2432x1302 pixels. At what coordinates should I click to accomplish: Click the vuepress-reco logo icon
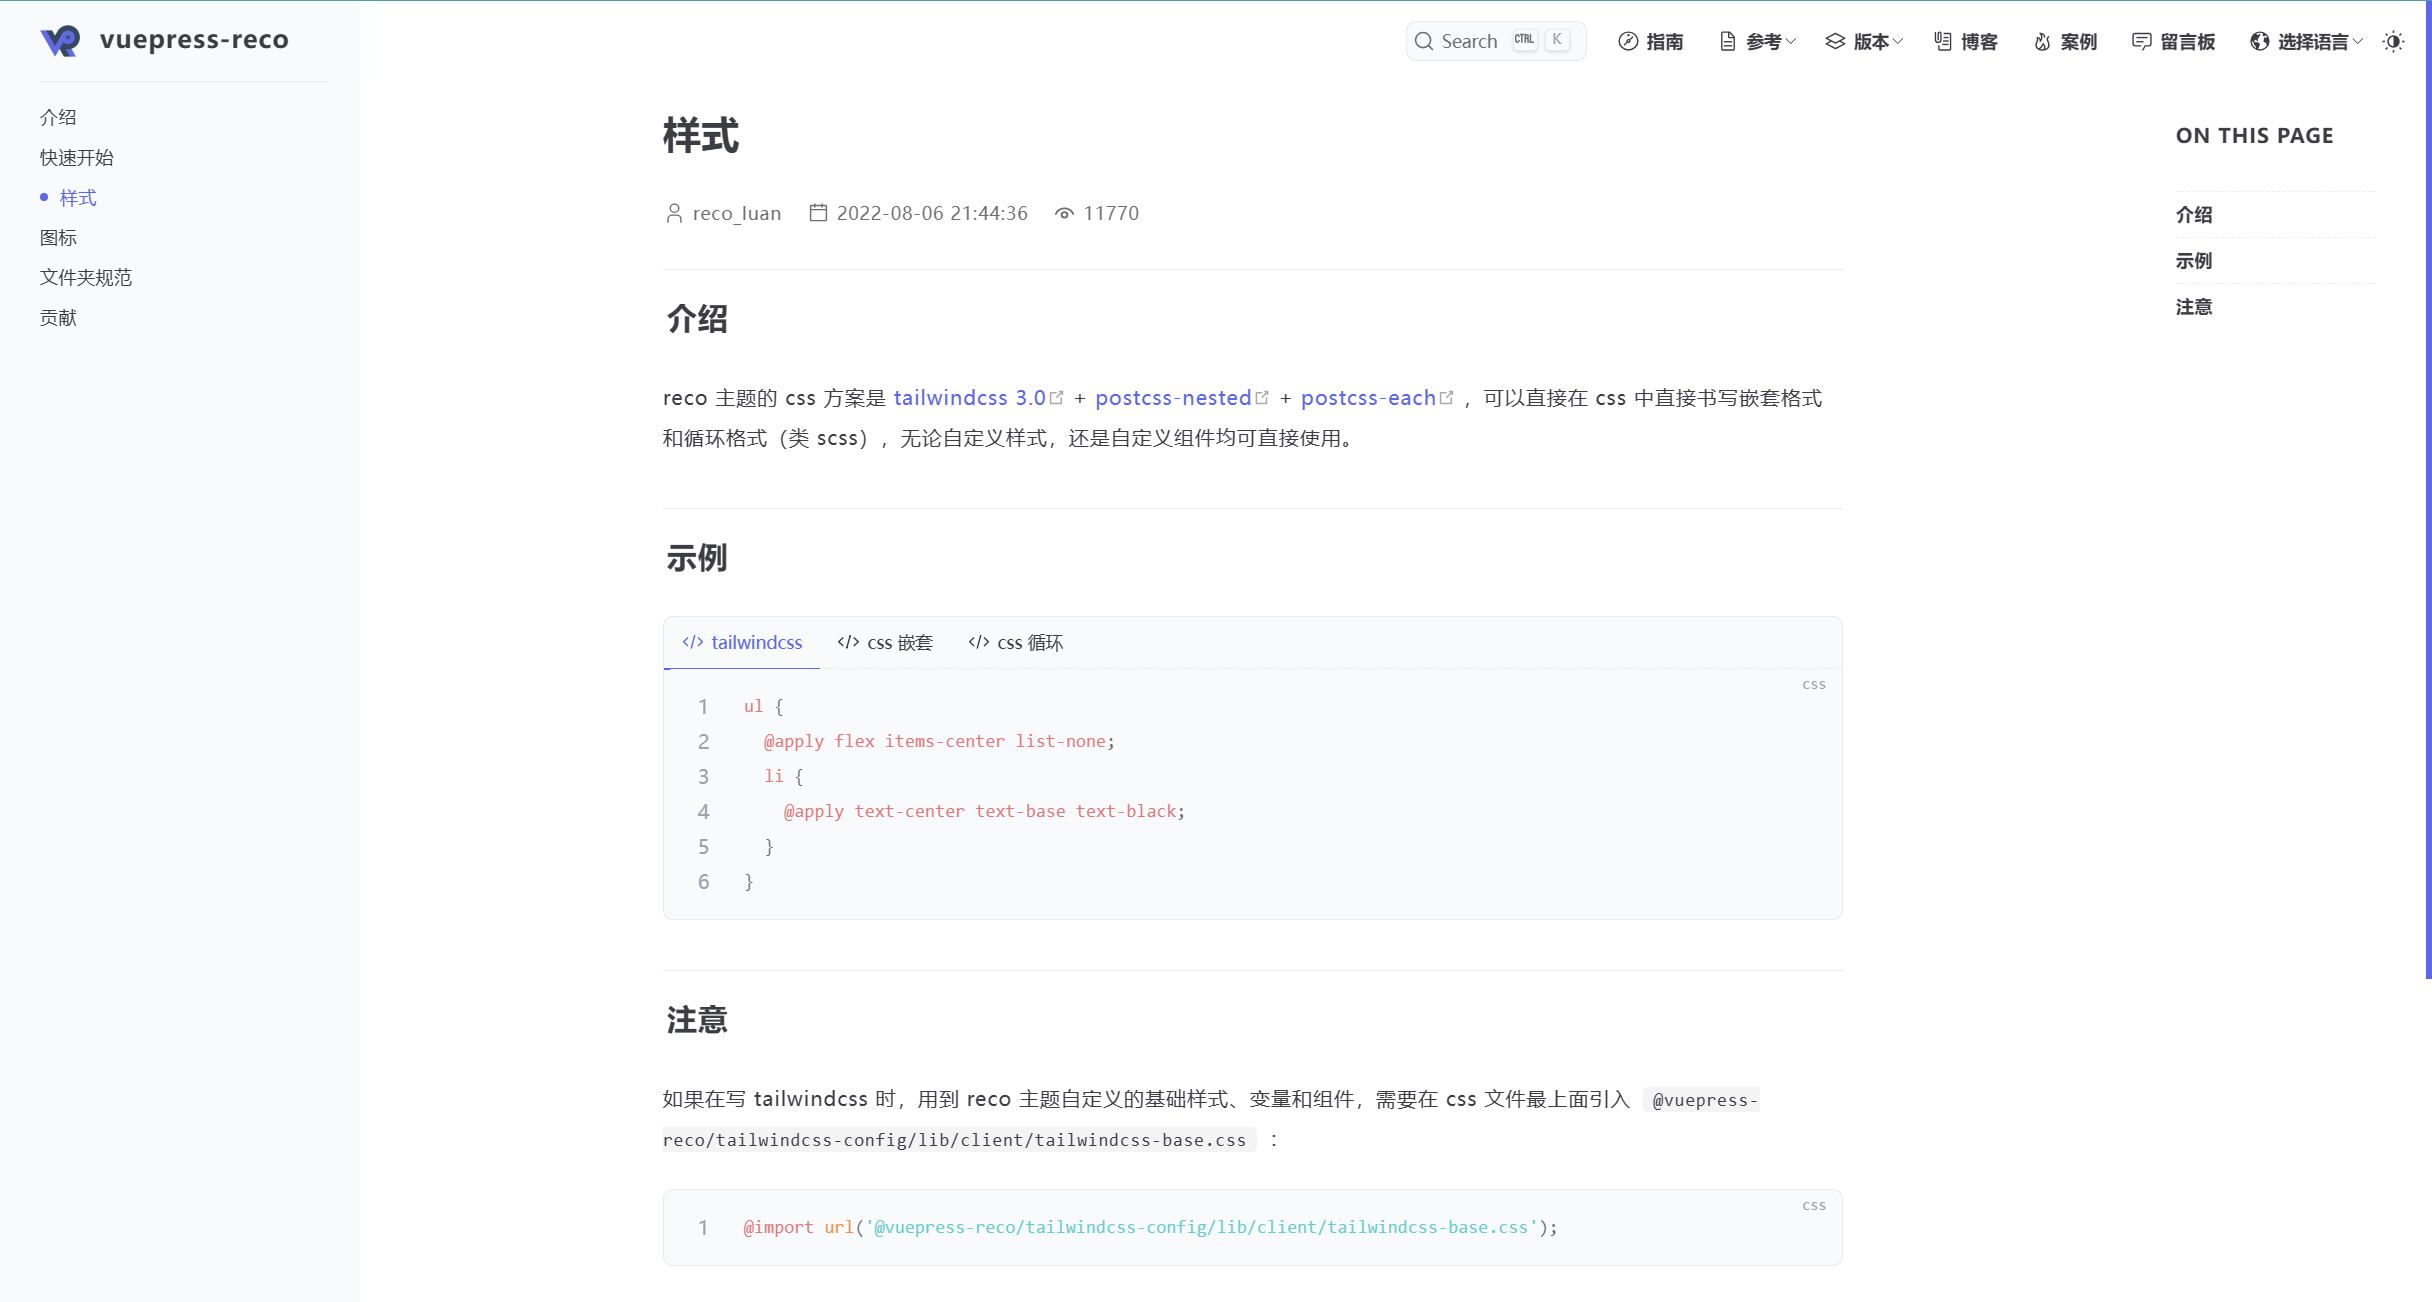pyautogui.click(x=60, y=40)
